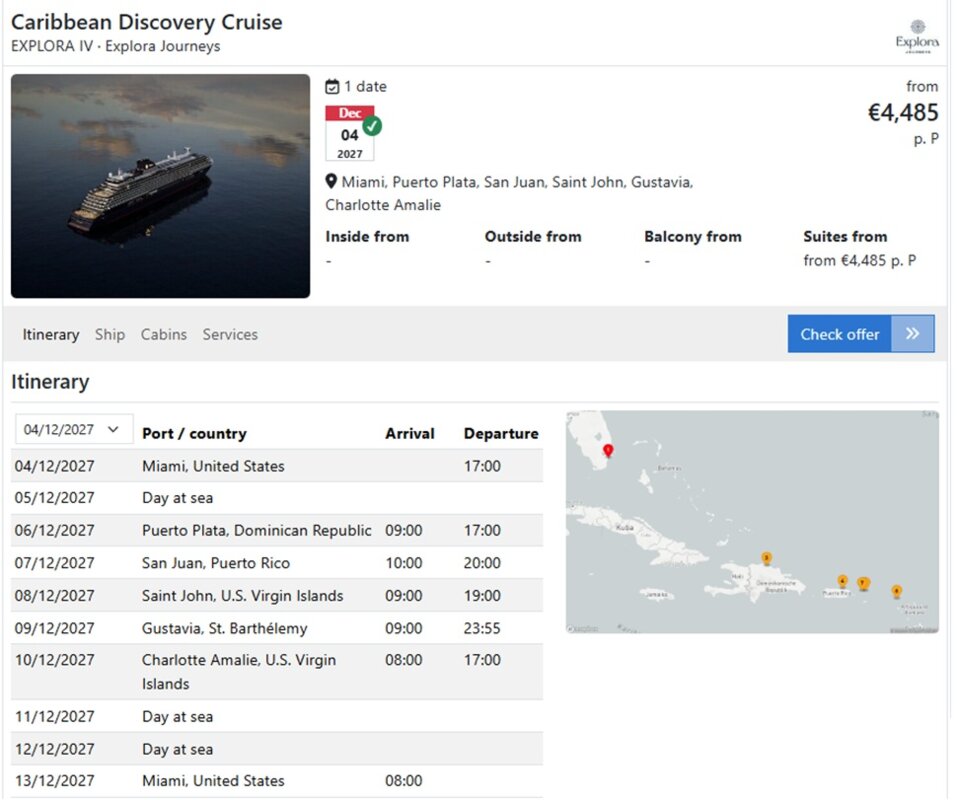
Task: Click EXPLORA IV · Explora Journeys subtitle
Action: click(x=115, y=46)
